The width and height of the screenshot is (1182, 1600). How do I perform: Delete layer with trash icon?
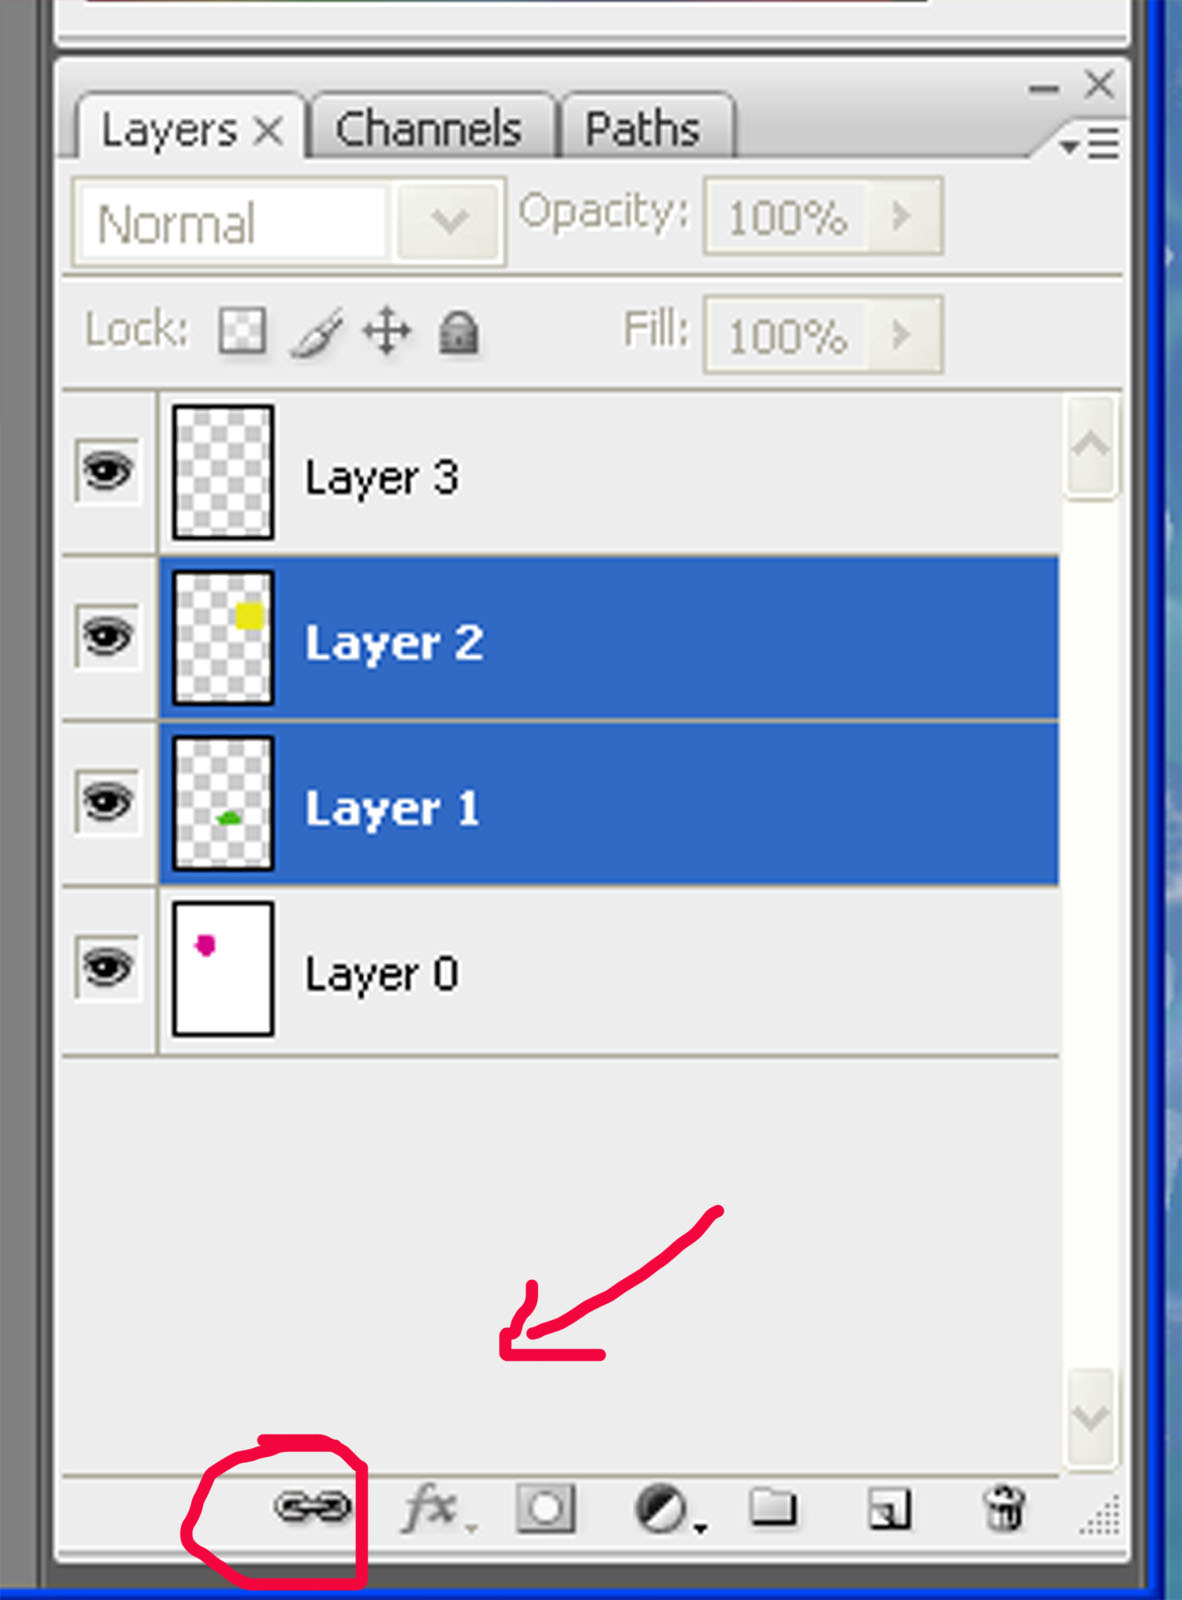1004,1509
